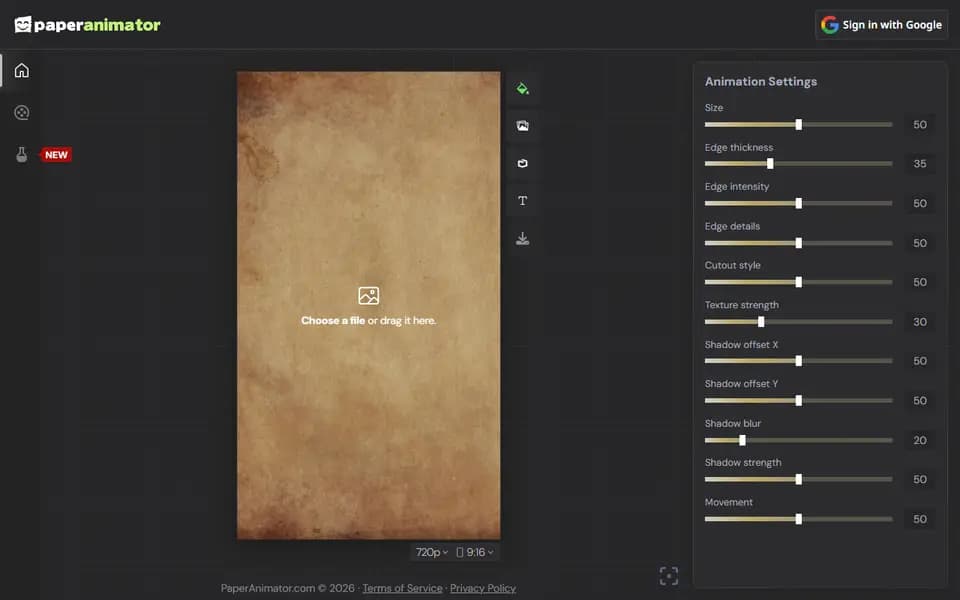
Task: Click the Size value field 50
Action: click(x=920, y=124)
